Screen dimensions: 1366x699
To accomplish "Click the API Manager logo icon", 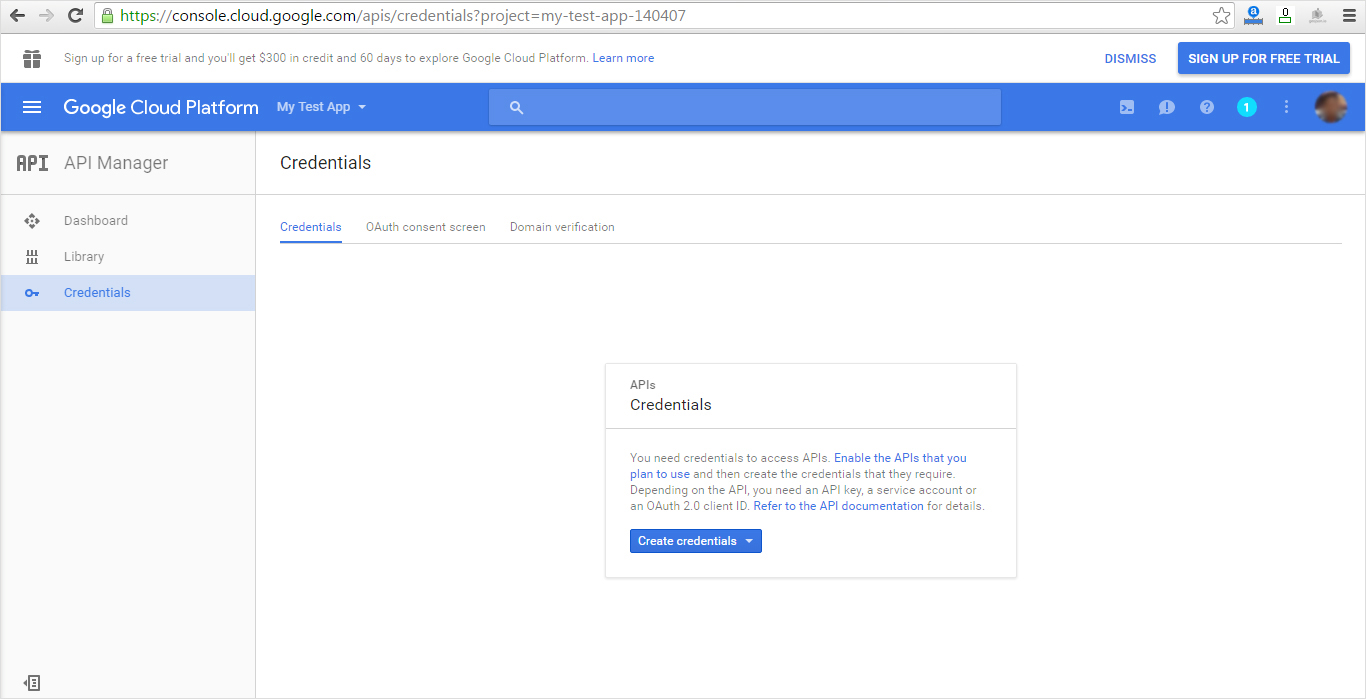I will [32, 163].
